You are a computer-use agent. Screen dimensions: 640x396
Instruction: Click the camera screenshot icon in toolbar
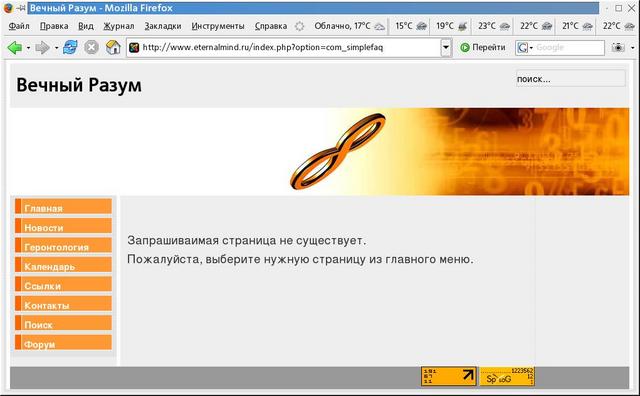tap(618, 47)
